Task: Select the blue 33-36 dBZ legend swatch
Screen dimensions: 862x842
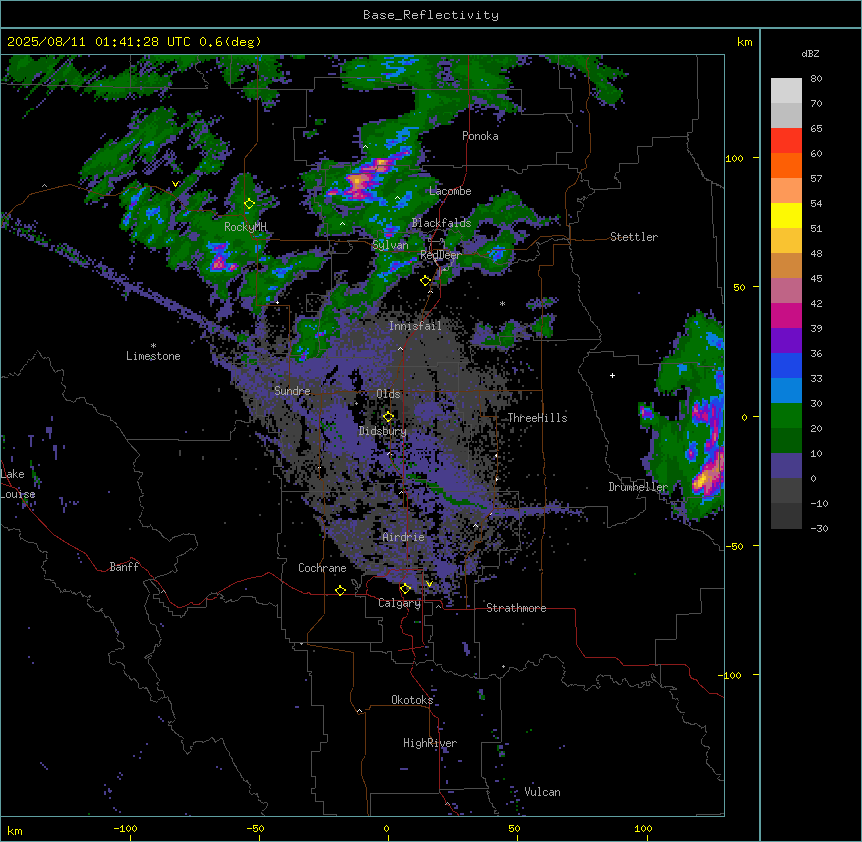Action: coord(786,365)
